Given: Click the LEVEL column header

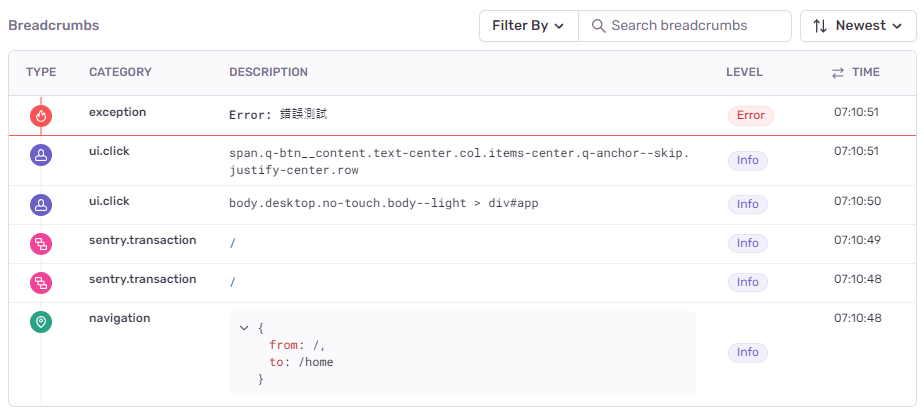Looking at the screenshot, I should pyautogui.click(x=744, y=72).
